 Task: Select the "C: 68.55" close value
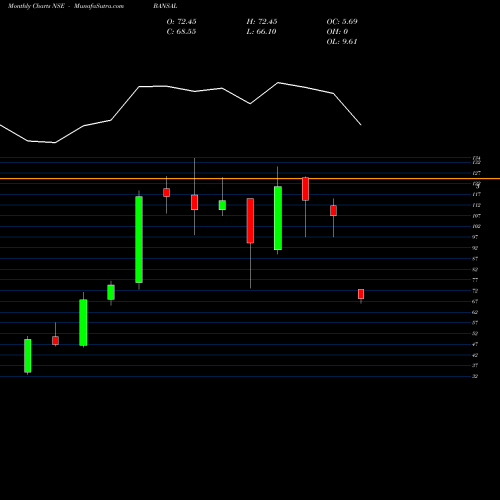(x=181, y=32)
